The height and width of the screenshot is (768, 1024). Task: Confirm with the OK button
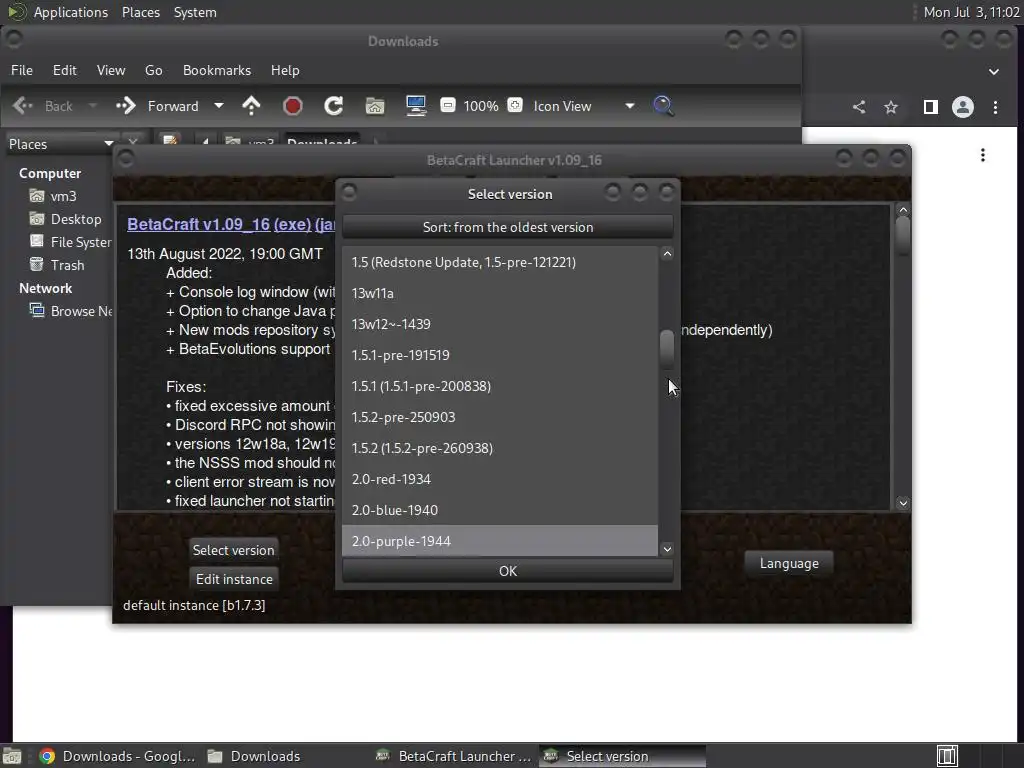(x=507, y=571)
